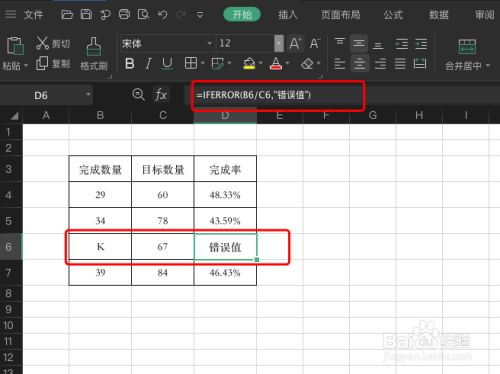Toggle underline formatting
This screenshot has height=374, width=500.
tap(167, 63)
